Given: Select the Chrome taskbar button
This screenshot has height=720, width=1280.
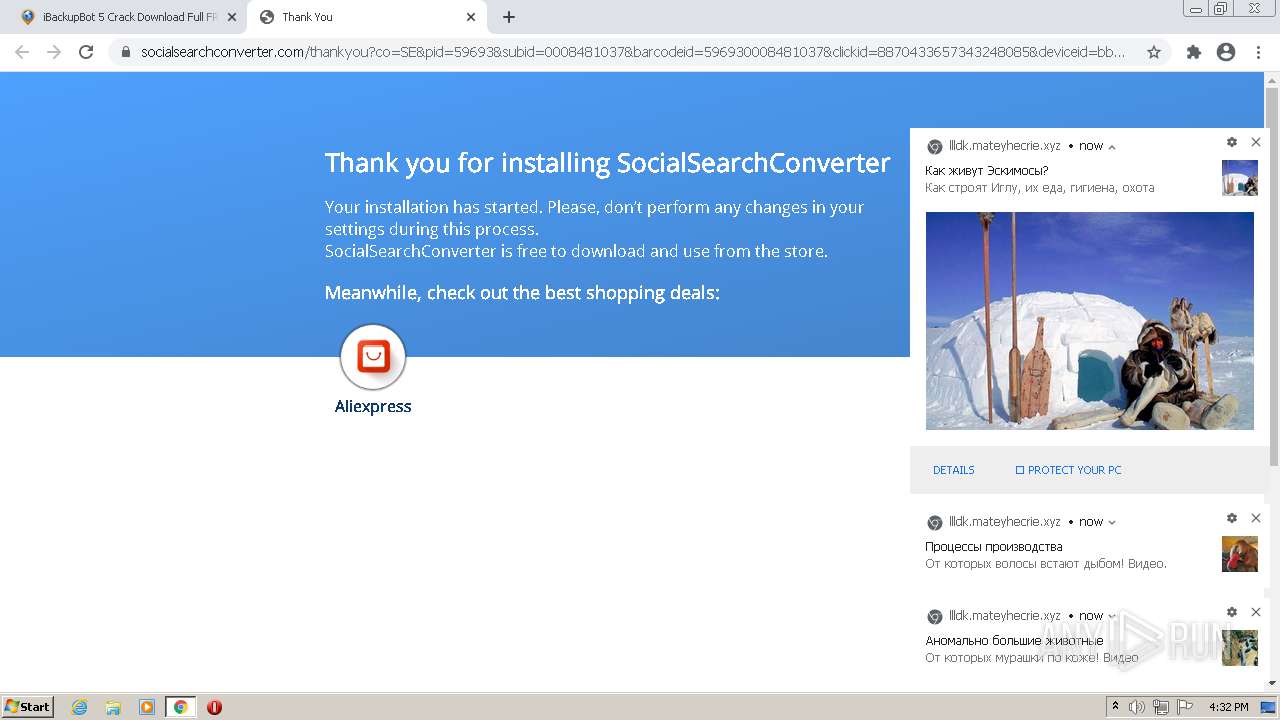Looking at the screenshot, I should click(181, 707).
